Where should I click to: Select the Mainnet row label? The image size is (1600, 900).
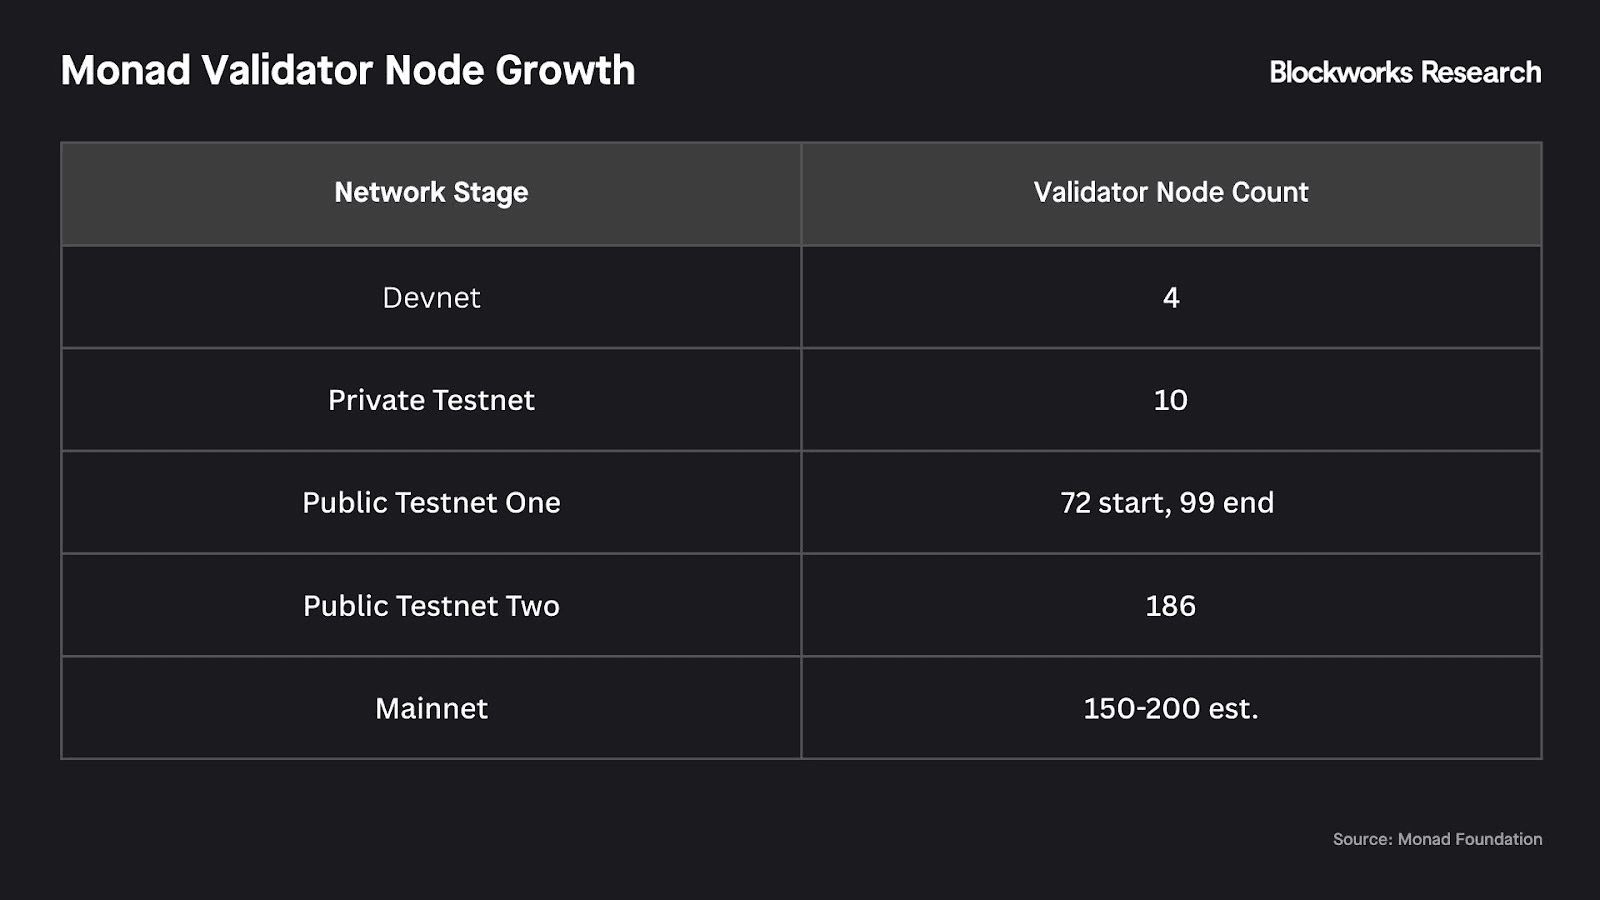click(x=431, y=709)
